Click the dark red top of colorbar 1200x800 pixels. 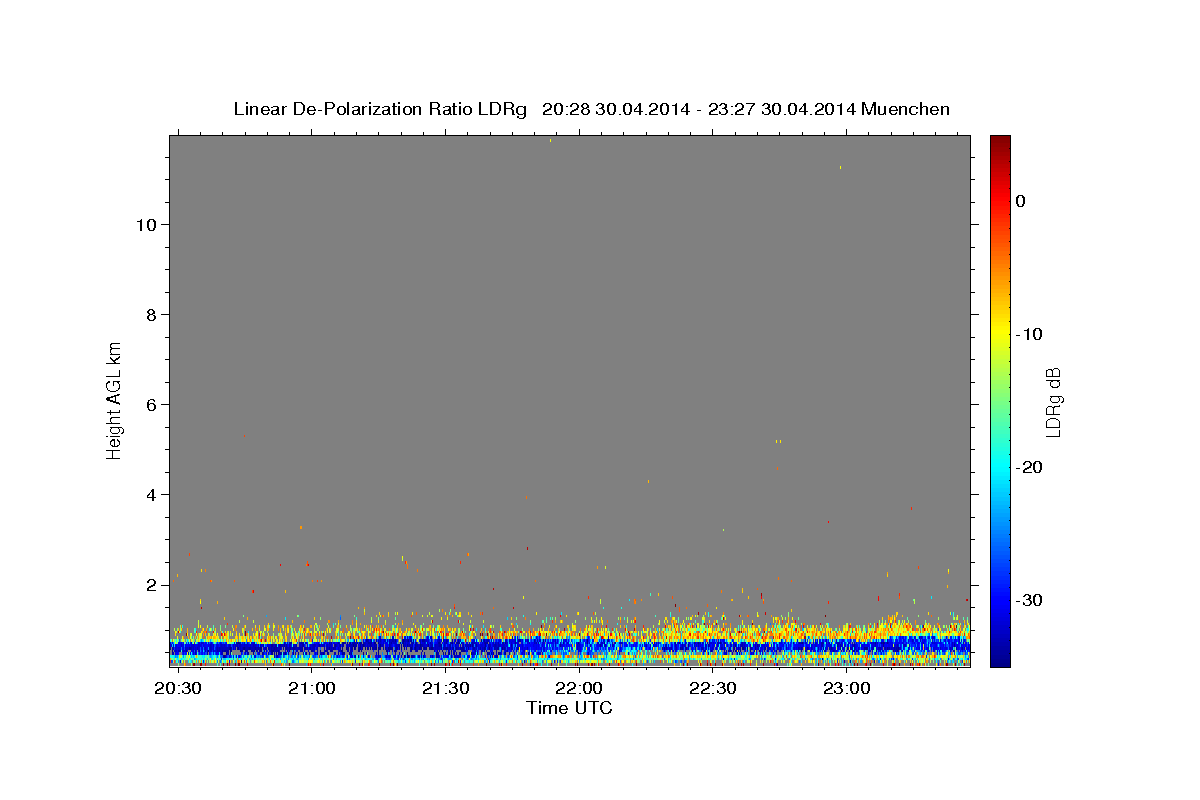1000,143
